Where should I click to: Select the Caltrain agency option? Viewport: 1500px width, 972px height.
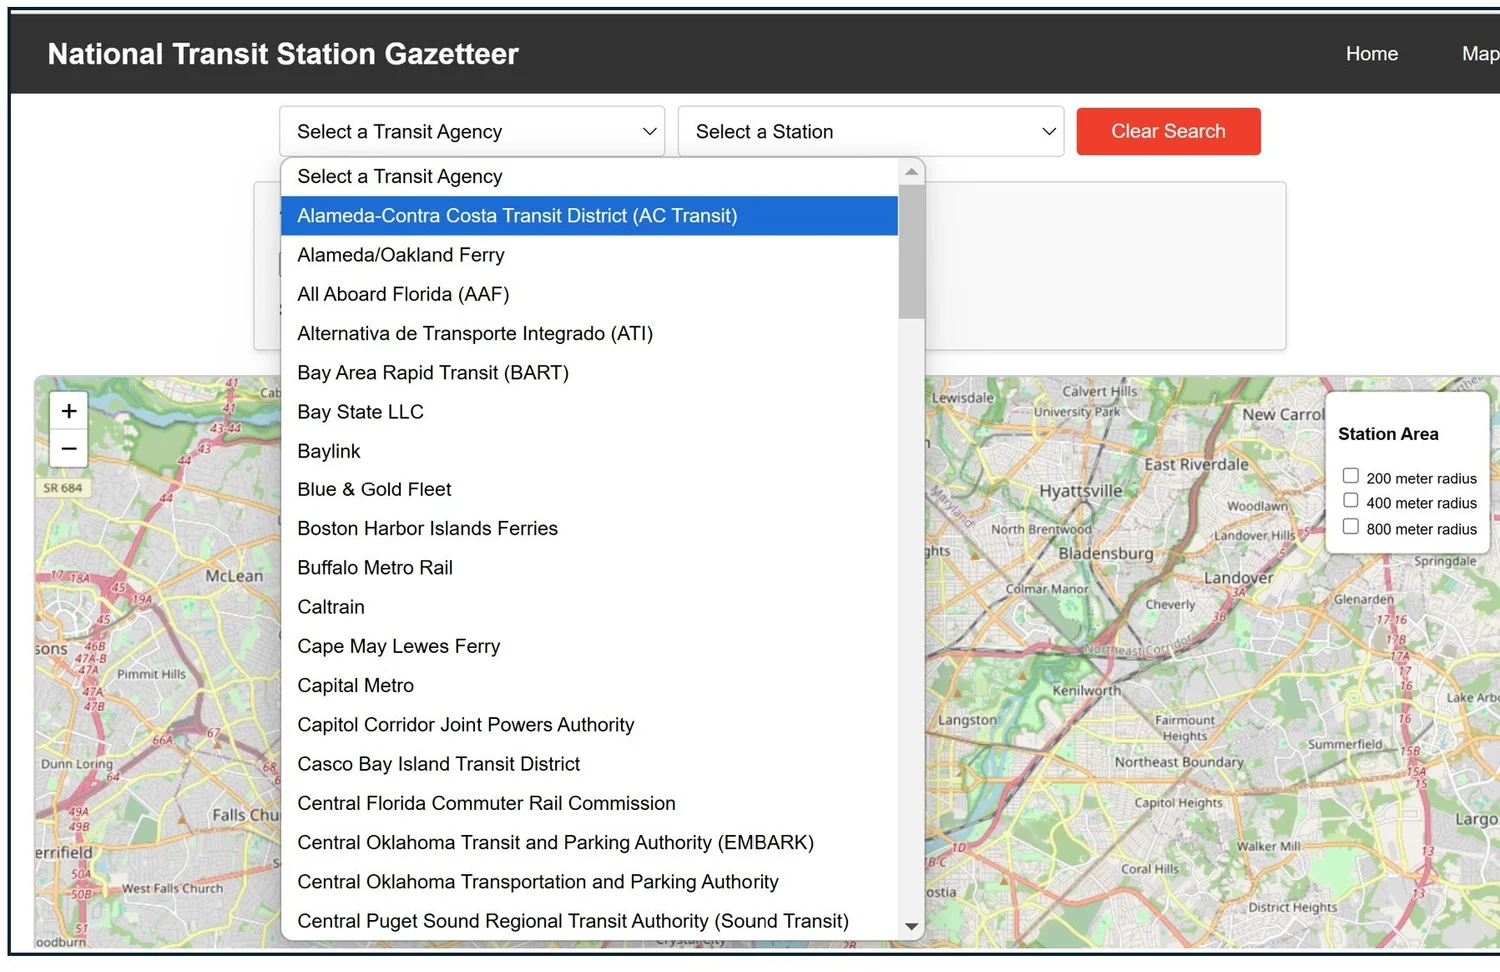(331, 606)
